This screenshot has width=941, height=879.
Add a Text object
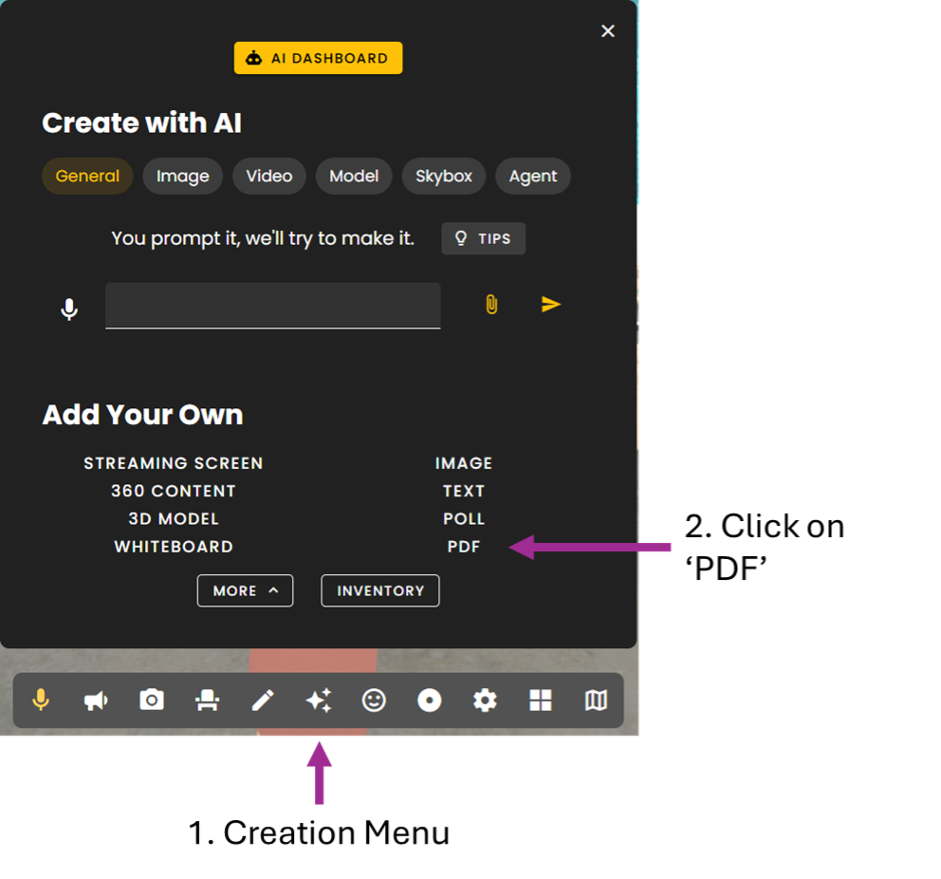pos(464,491)
